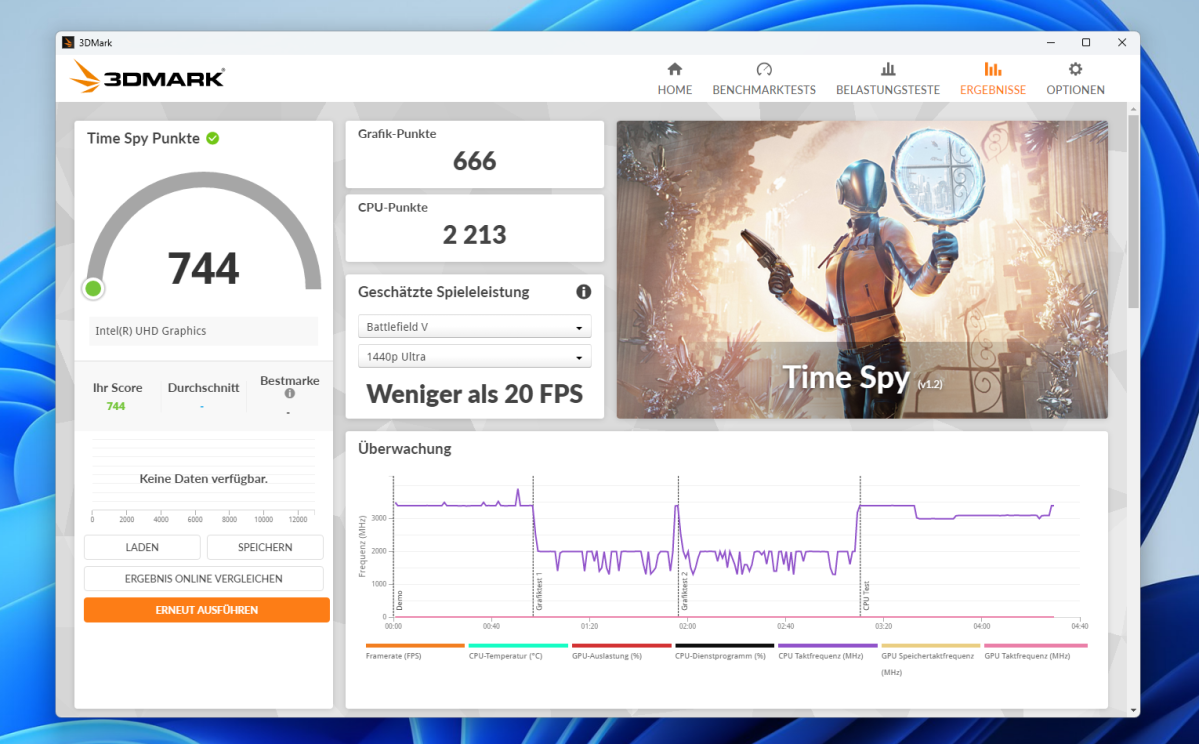Open the 1440p Ultra resolution dropdown
The width and height of the screenshot is (1199, 744).
(474, 356)
